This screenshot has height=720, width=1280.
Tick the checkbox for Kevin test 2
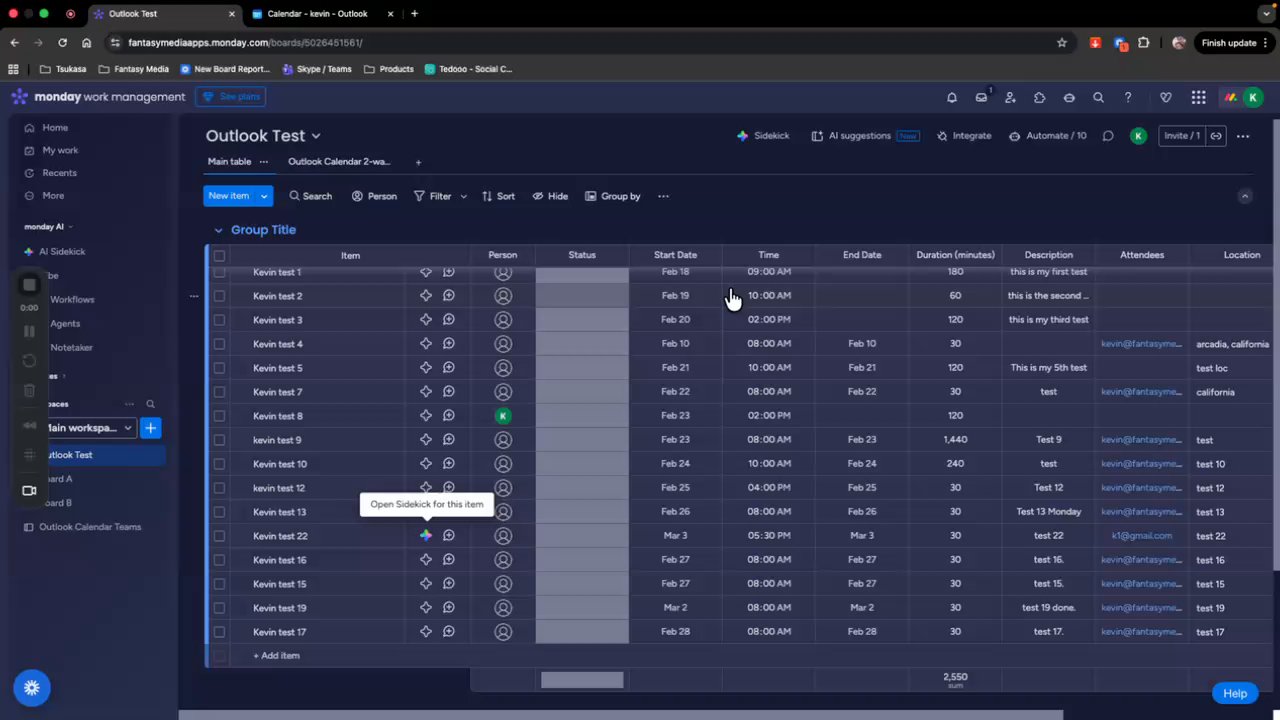click(x=219, y=296)
